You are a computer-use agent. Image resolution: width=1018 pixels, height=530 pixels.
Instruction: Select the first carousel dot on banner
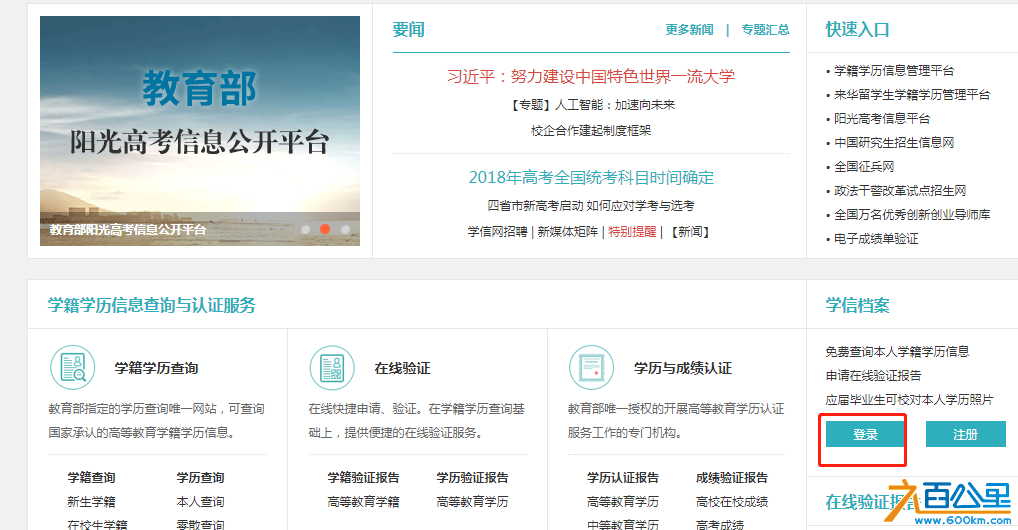coord(306,229)
